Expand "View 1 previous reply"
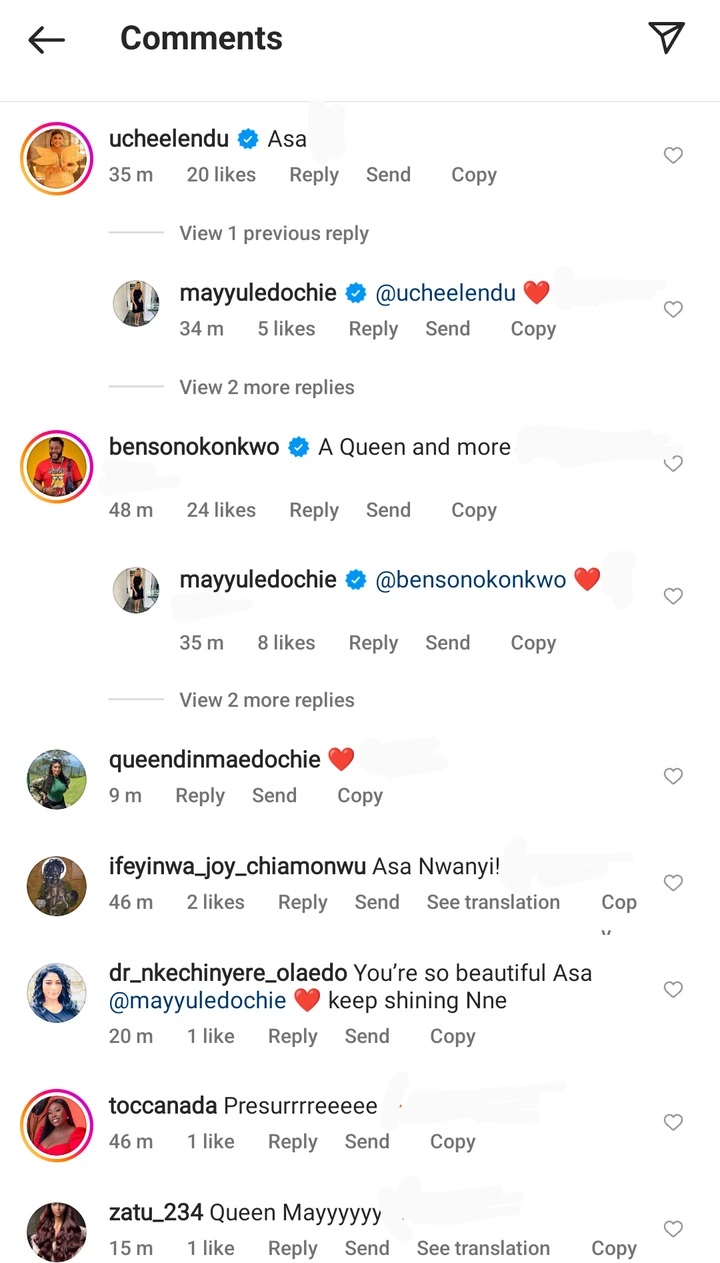 [274, 233]
